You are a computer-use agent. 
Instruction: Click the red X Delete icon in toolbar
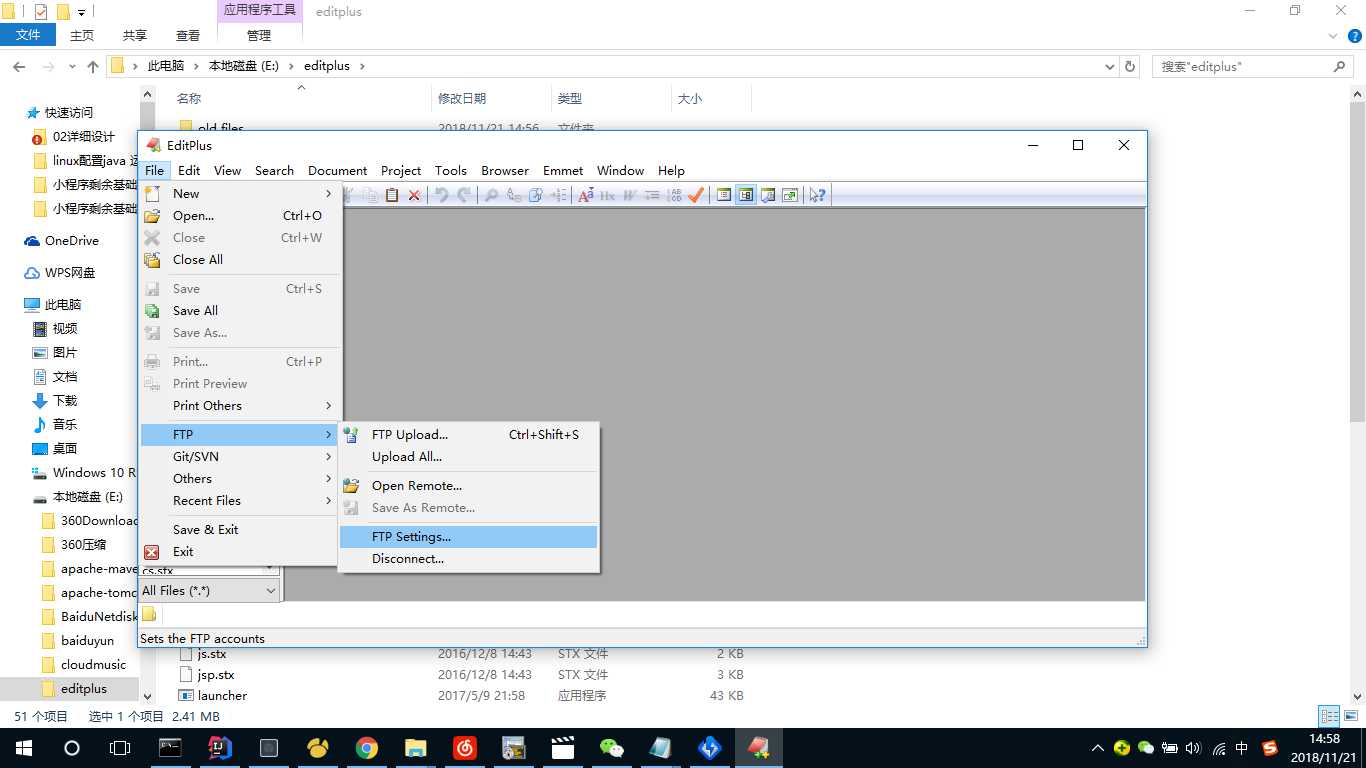[x=414, y=195]
